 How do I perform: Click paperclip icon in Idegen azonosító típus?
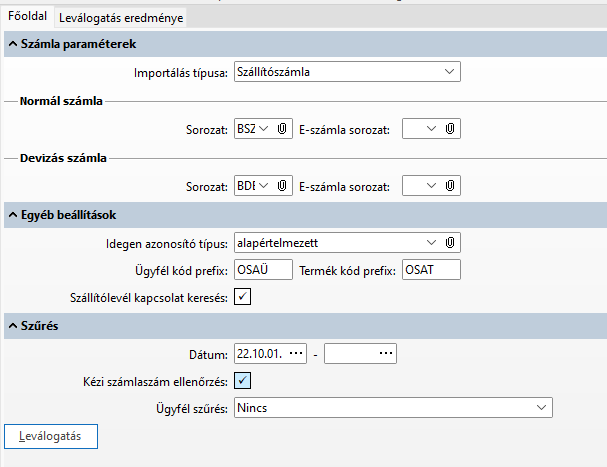(451, 242)
